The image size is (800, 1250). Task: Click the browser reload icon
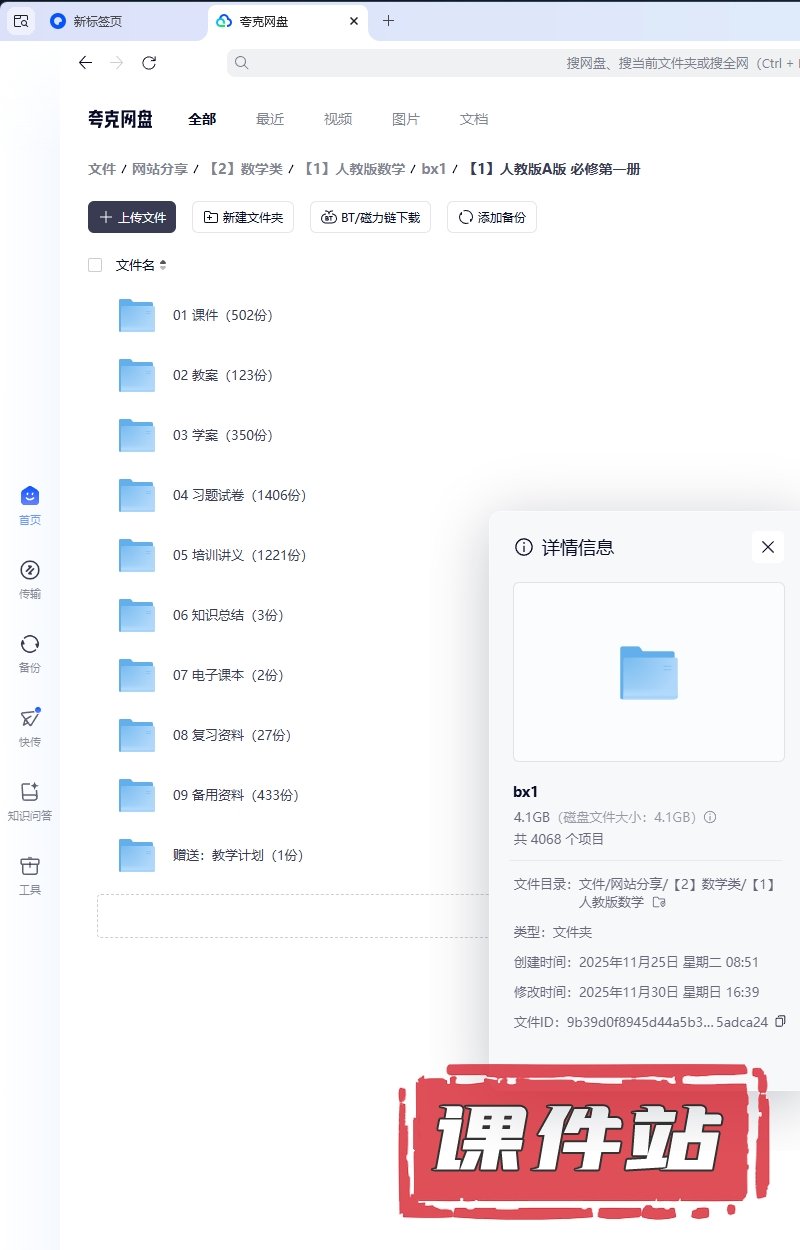click(149, 63)
